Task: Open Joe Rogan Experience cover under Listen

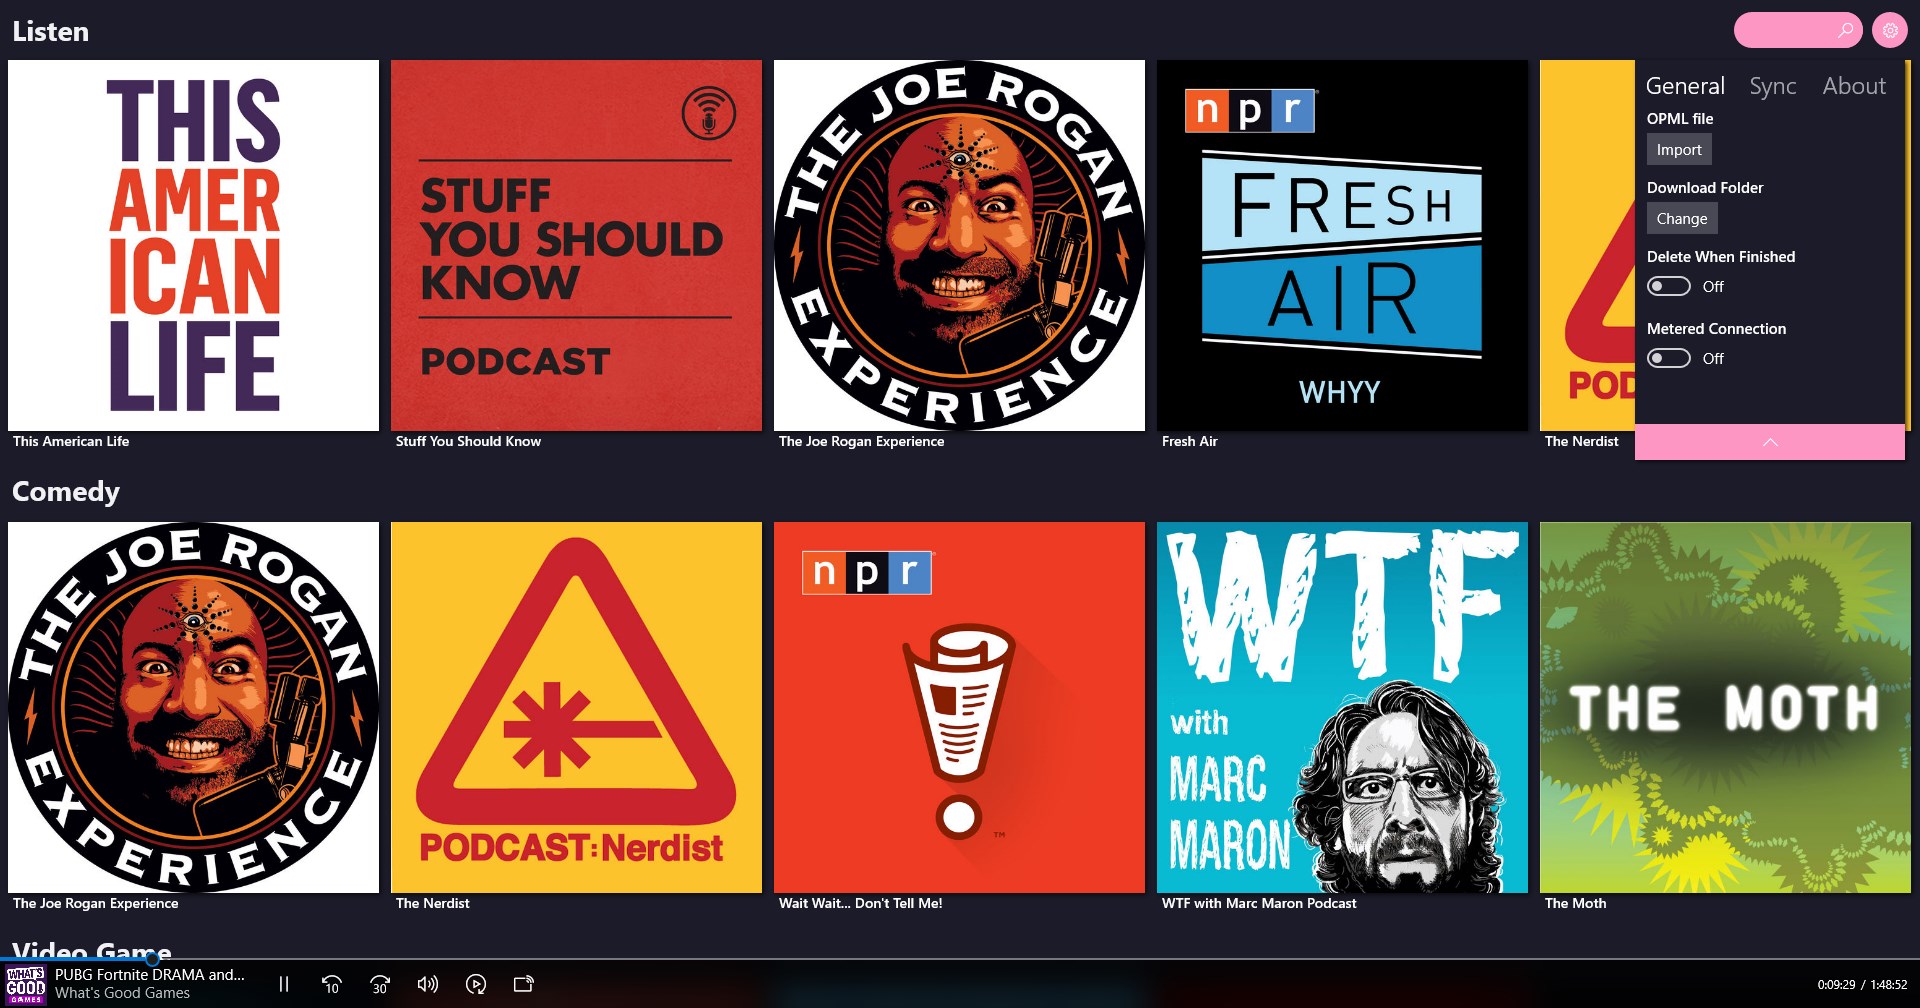Action: point(959,245)
